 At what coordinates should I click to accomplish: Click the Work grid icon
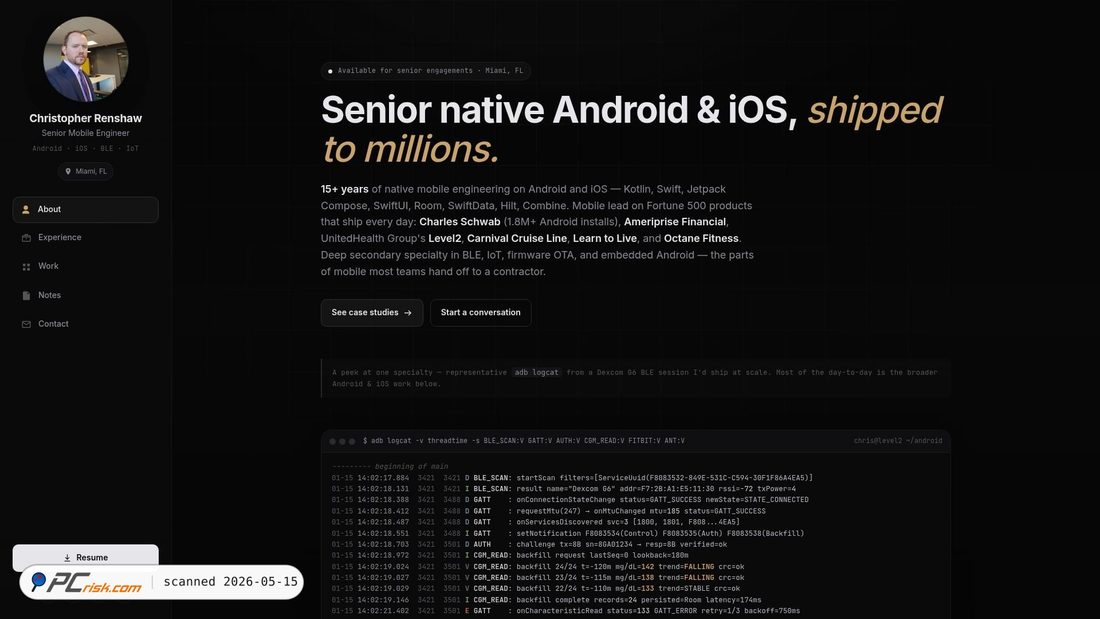26,267
